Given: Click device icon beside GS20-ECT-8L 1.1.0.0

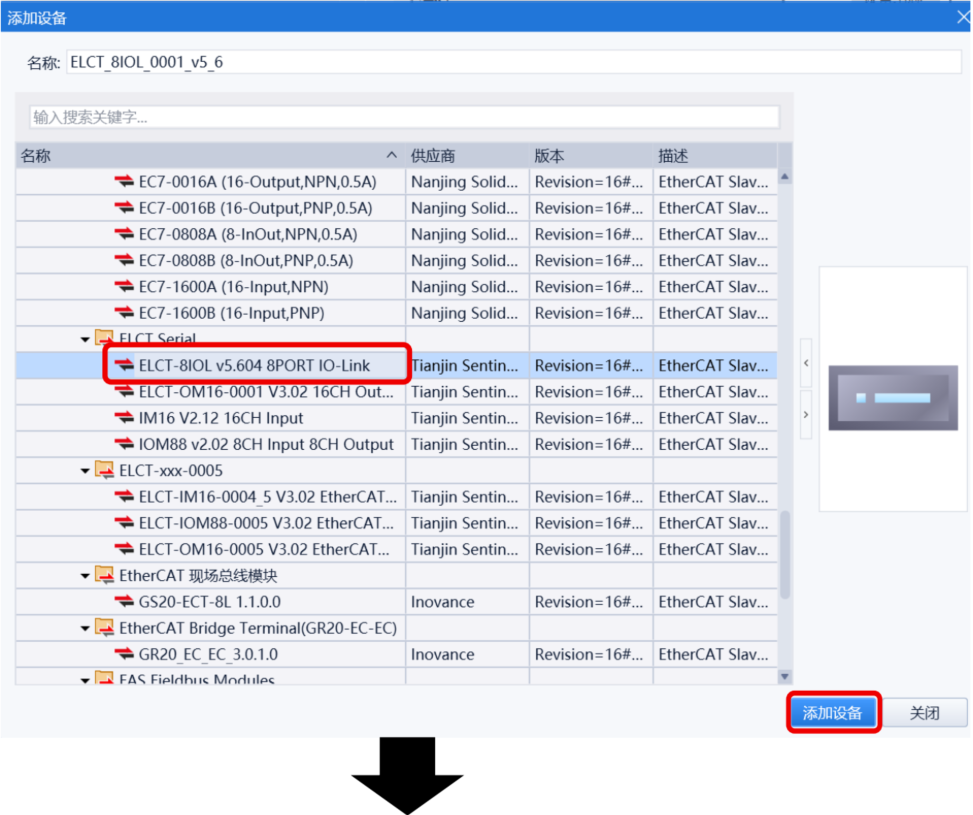Looking at the screenshot, I should click(124, 602).
